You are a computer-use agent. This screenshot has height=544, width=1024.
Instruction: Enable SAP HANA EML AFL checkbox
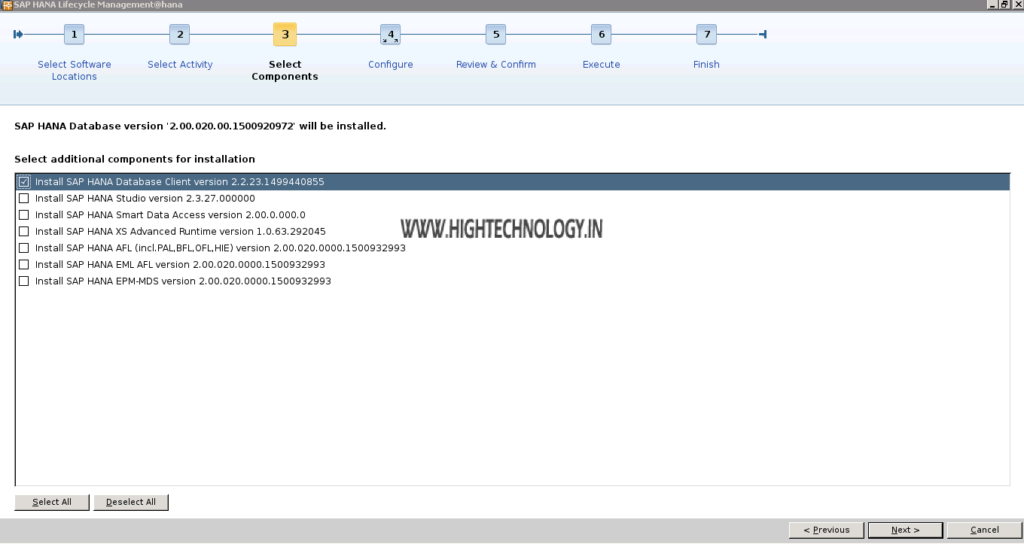click(x=24, y=264)
